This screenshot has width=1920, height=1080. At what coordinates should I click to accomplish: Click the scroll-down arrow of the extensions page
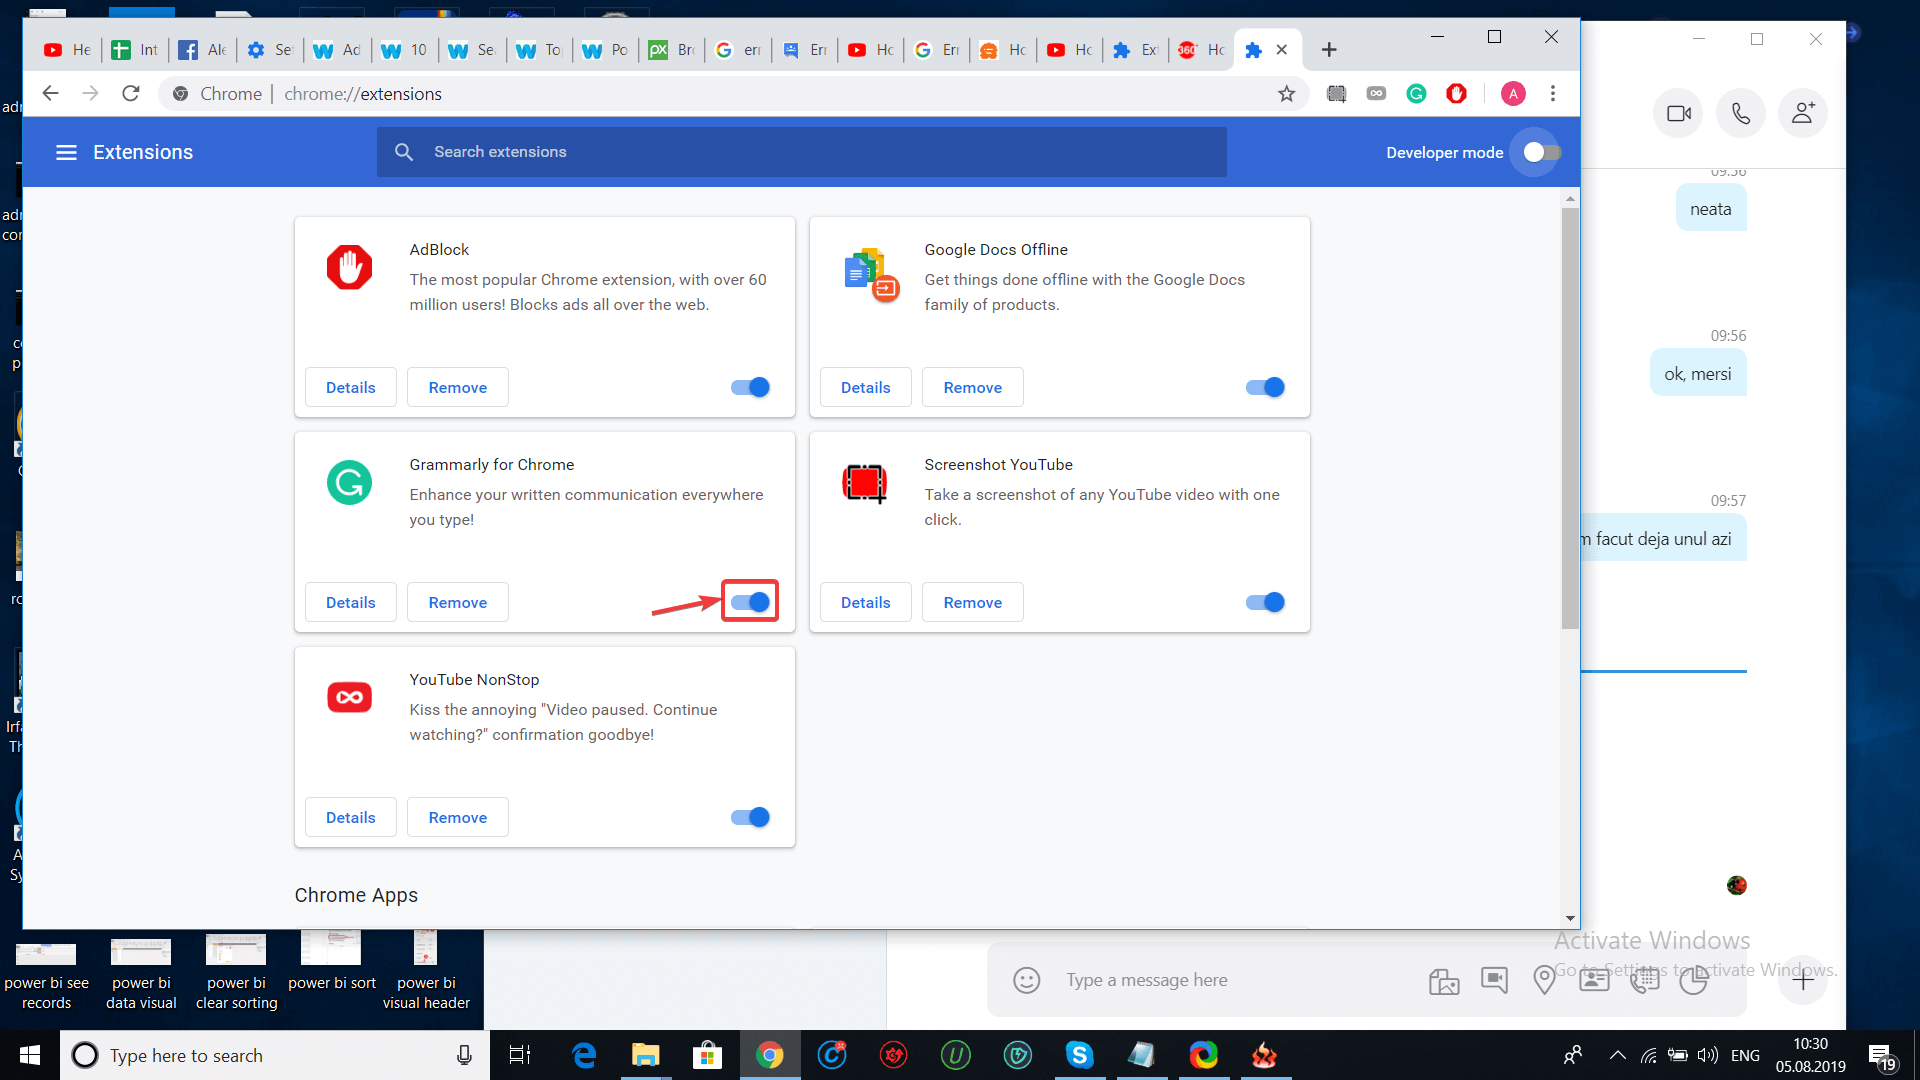(1570, 918)
